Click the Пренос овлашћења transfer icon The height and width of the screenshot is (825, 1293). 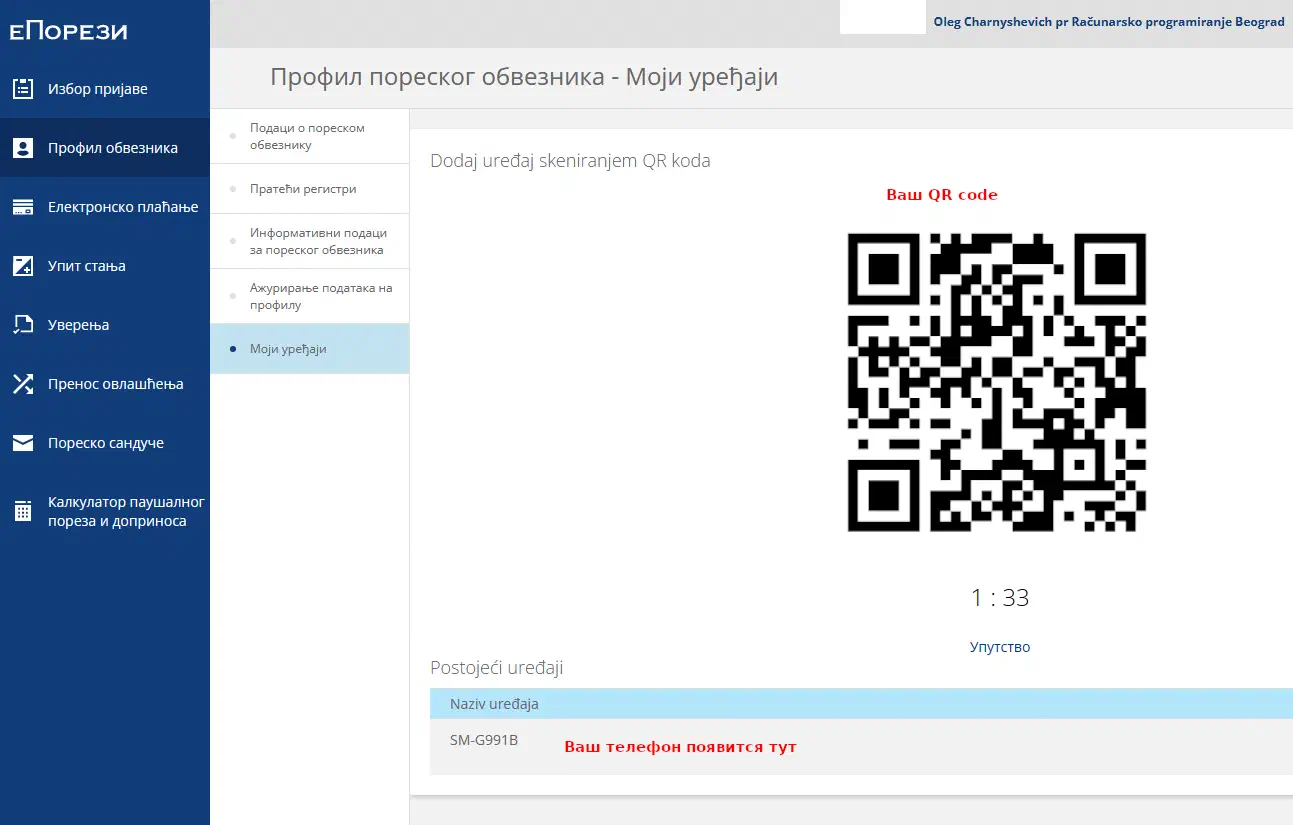coord(22,383)
